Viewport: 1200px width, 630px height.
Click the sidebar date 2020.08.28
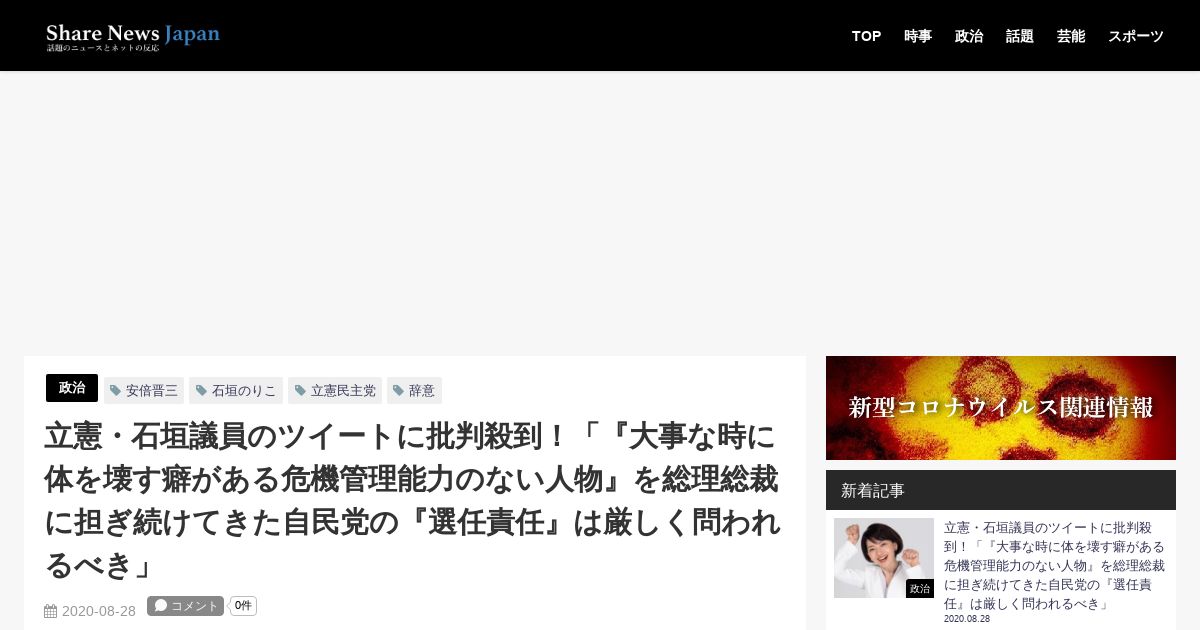click(967, 619)
